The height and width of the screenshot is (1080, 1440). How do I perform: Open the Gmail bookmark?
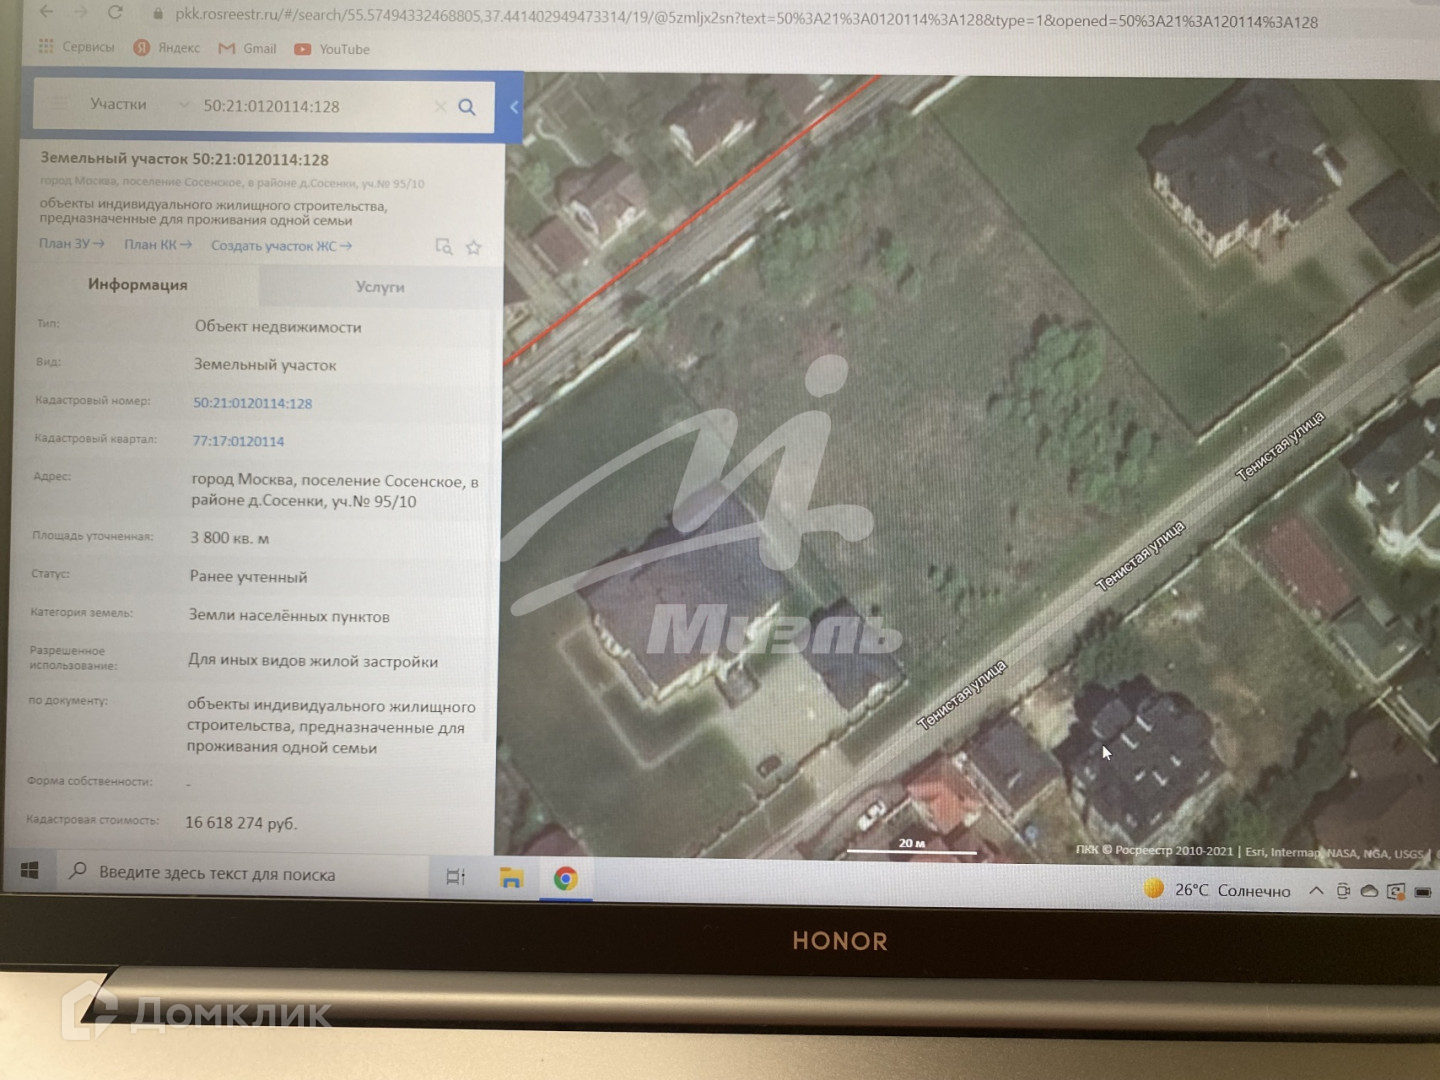click(247, 48)
